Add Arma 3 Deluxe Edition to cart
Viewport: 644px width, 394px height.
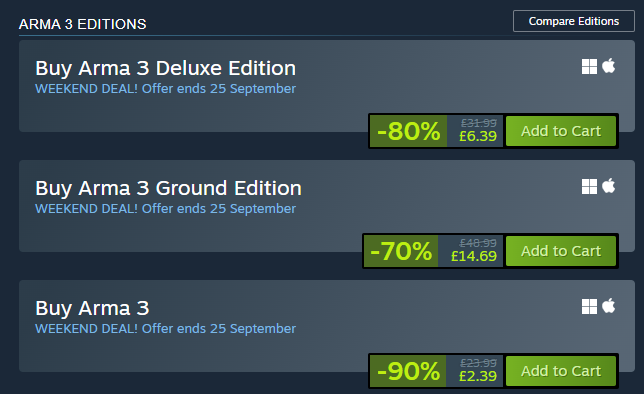point(561,131)
